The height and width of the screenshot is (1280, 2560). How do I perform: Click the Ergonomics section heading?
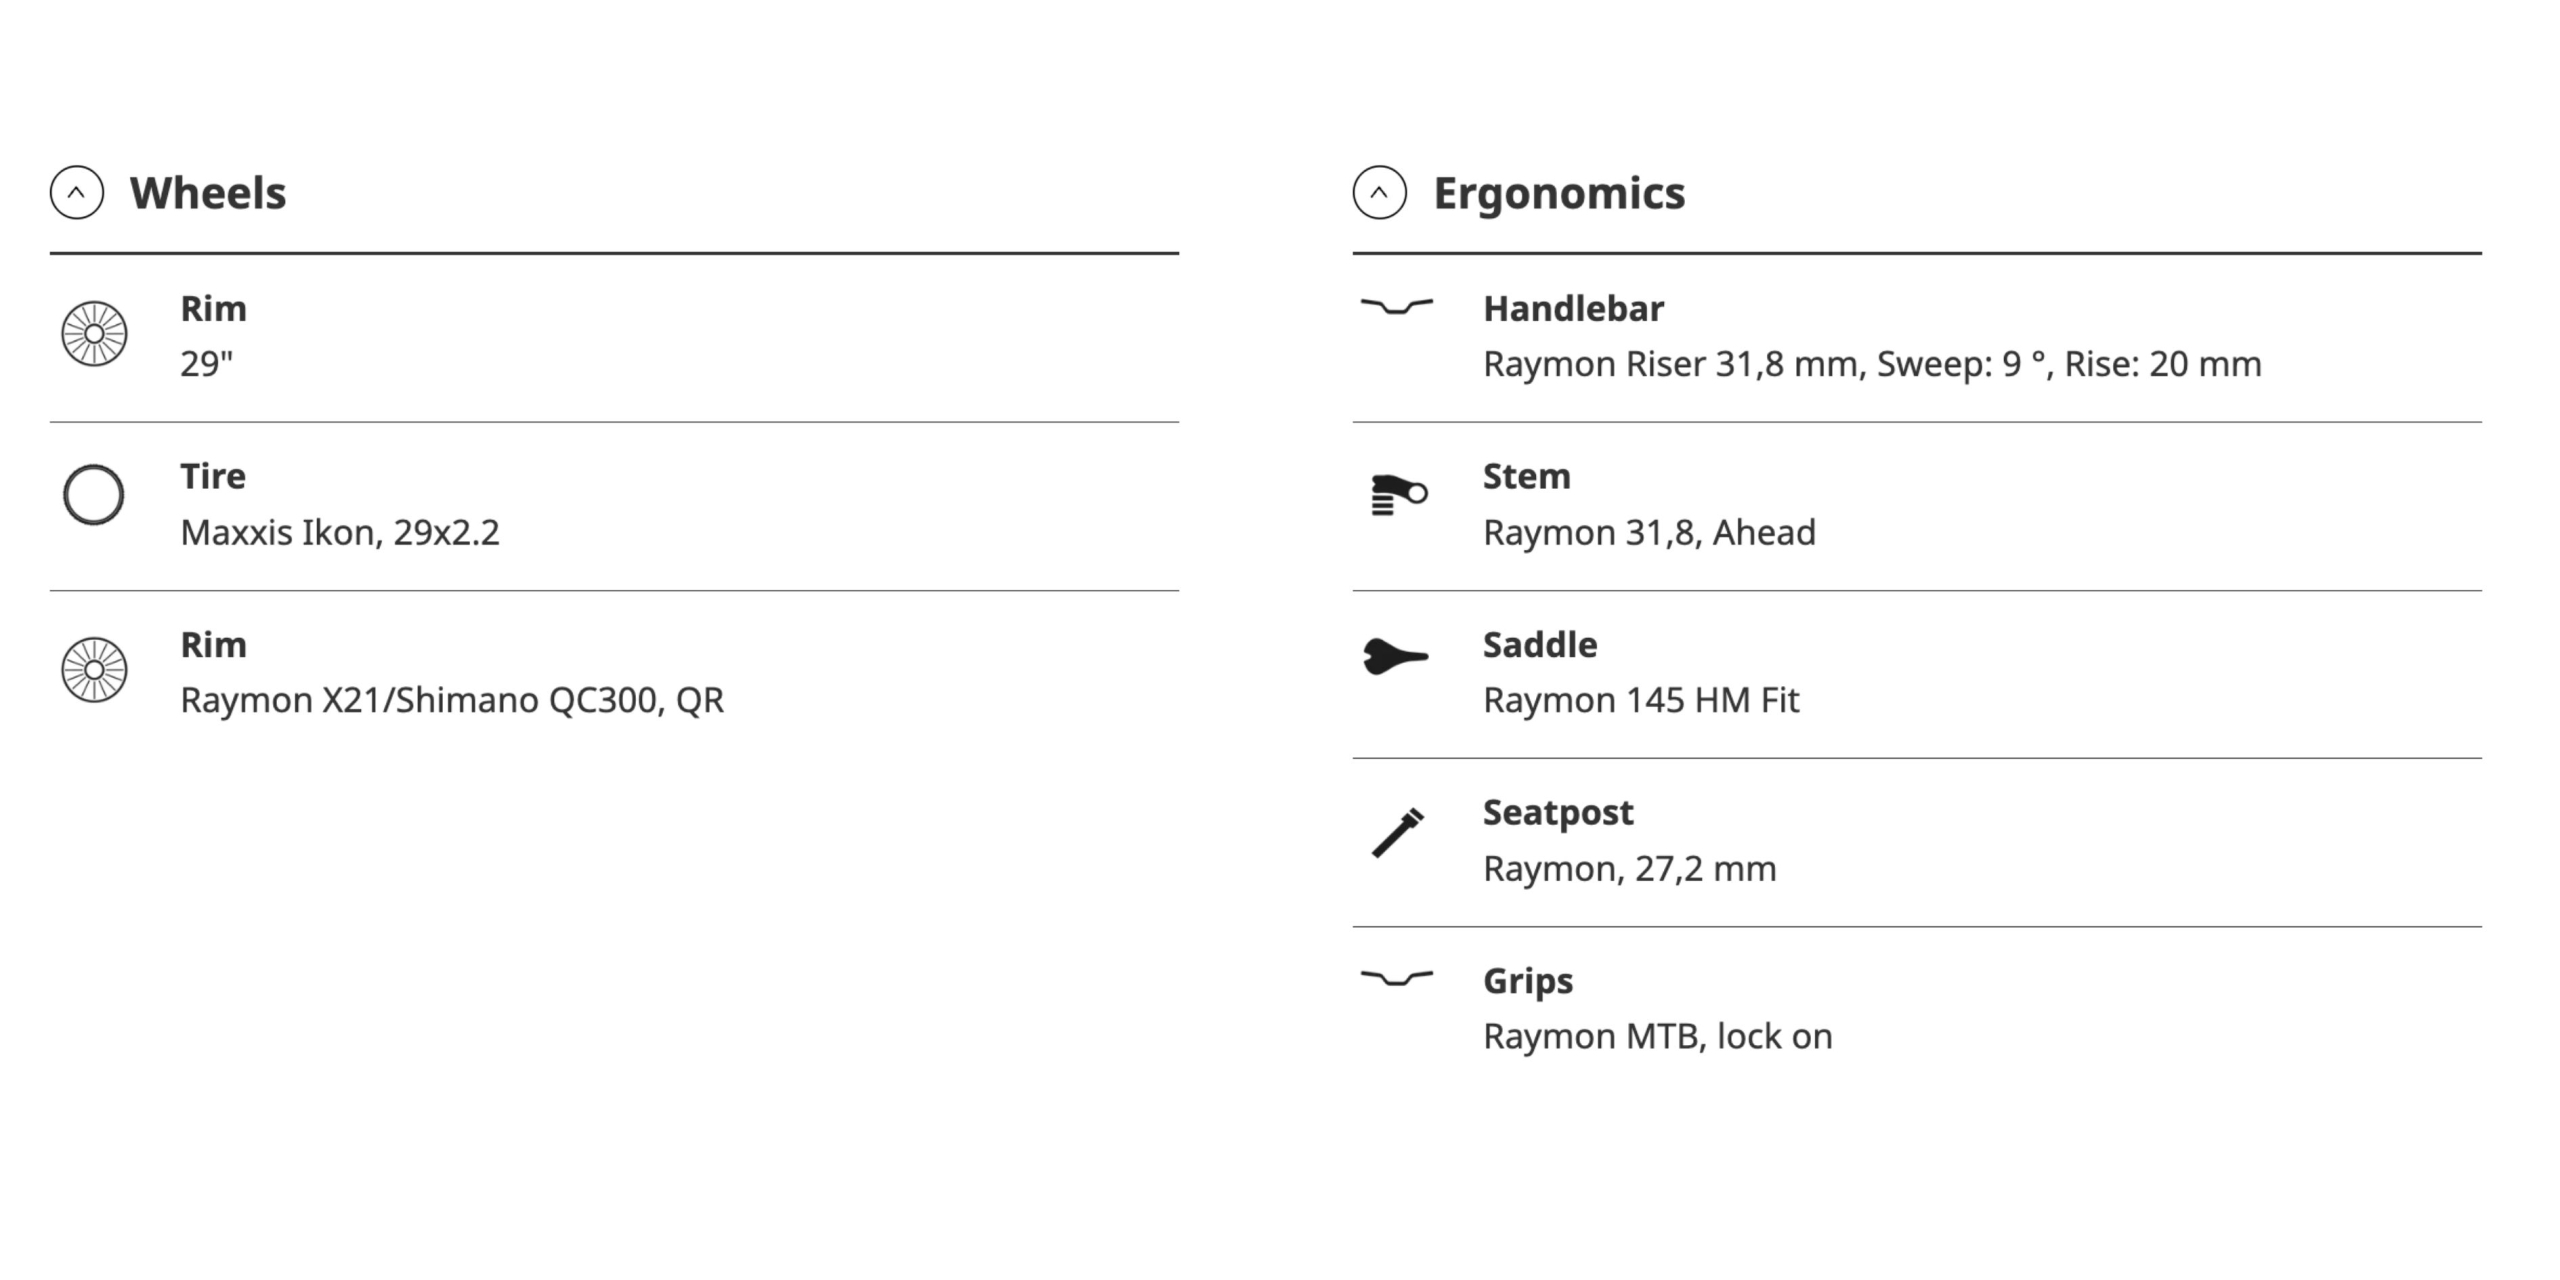pyautogui.click(x=1559, y=194)
